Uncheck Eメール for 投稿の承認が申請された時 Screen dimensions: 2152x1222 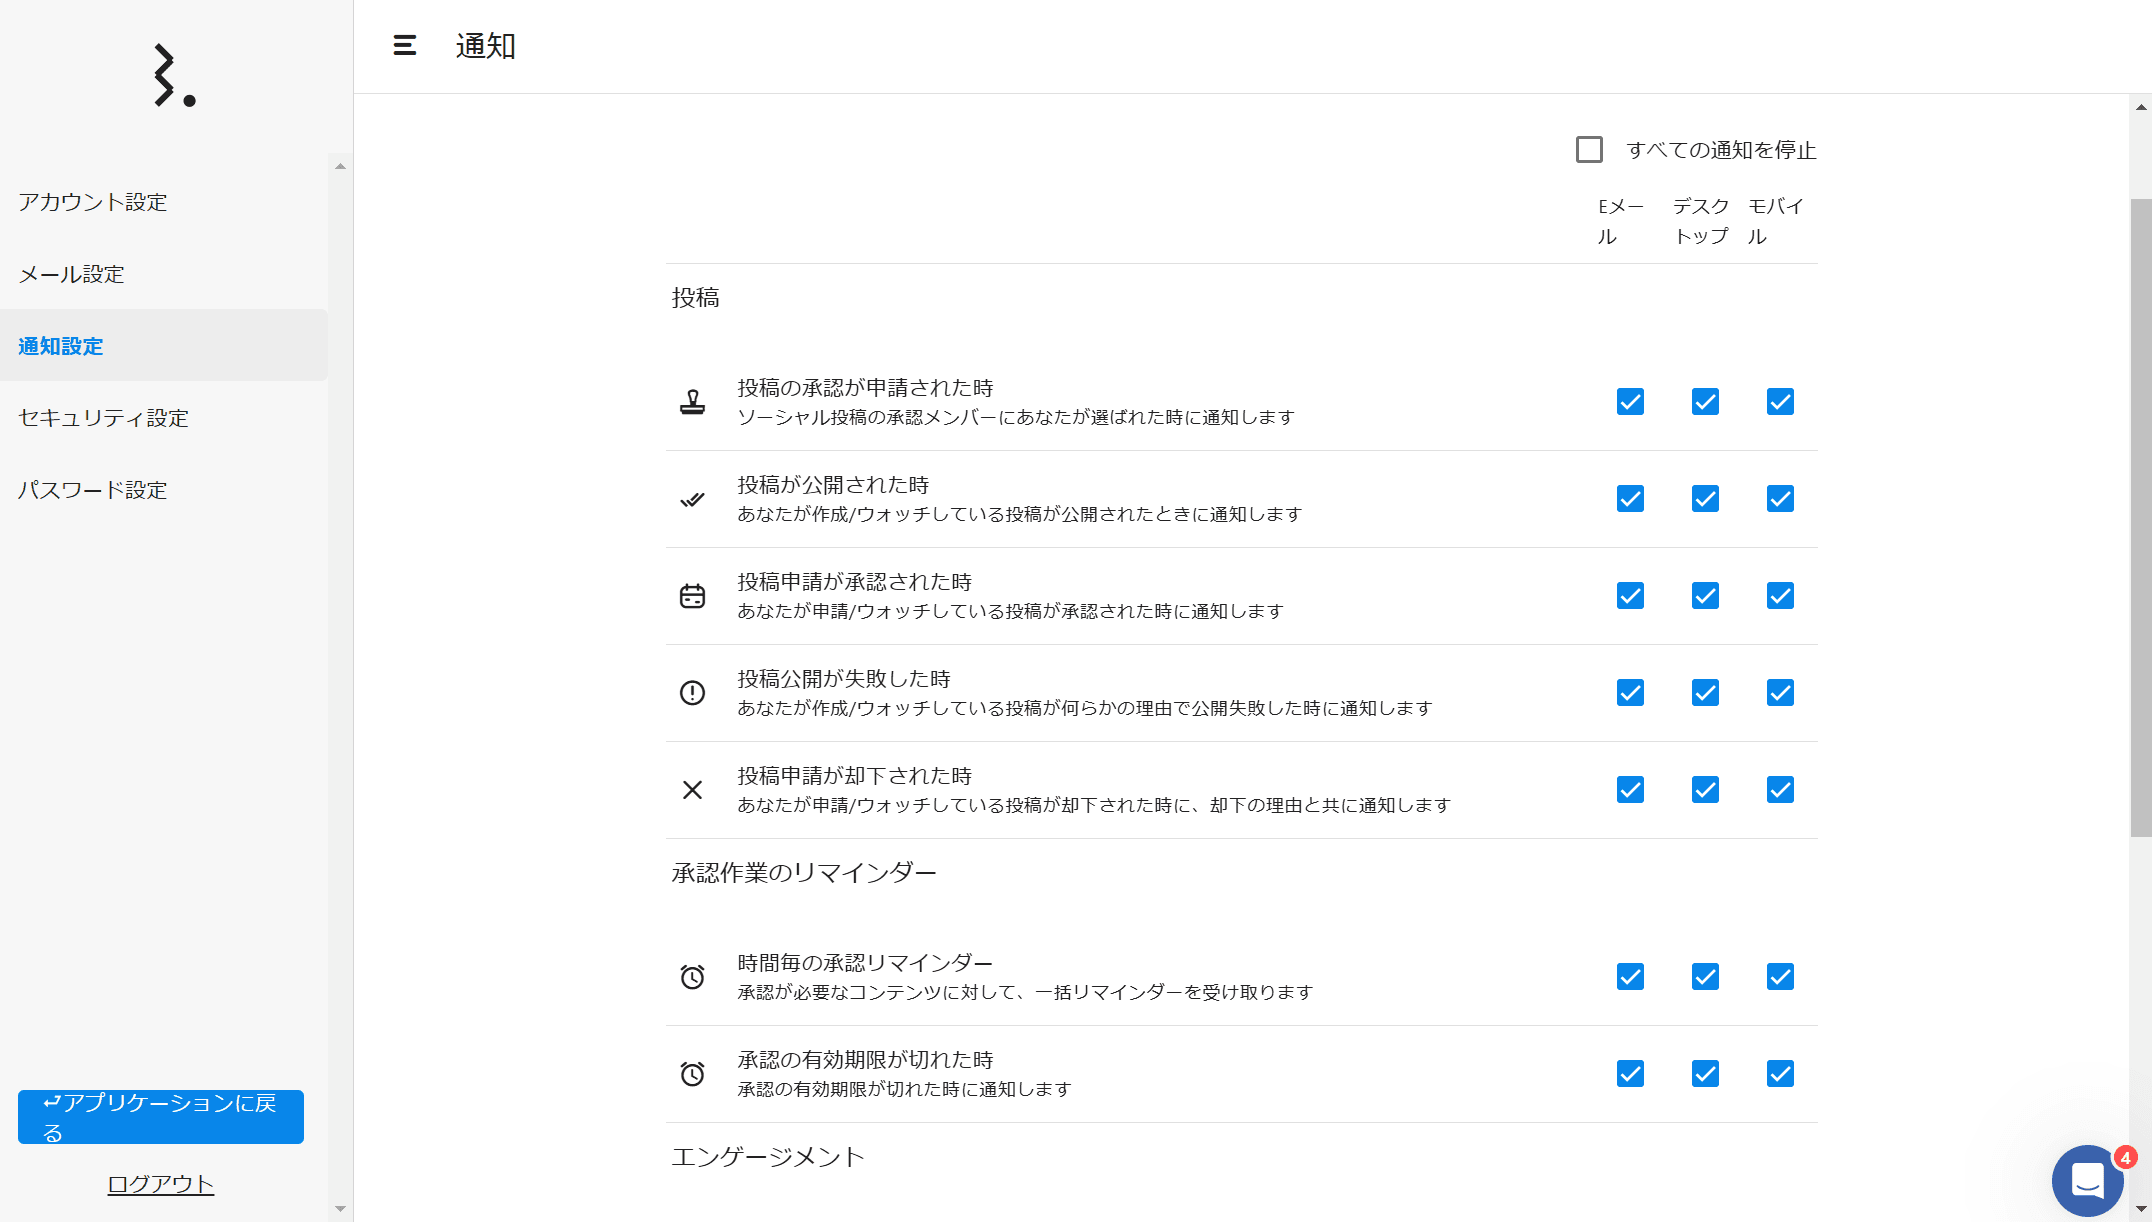[x=1630, y=402]
